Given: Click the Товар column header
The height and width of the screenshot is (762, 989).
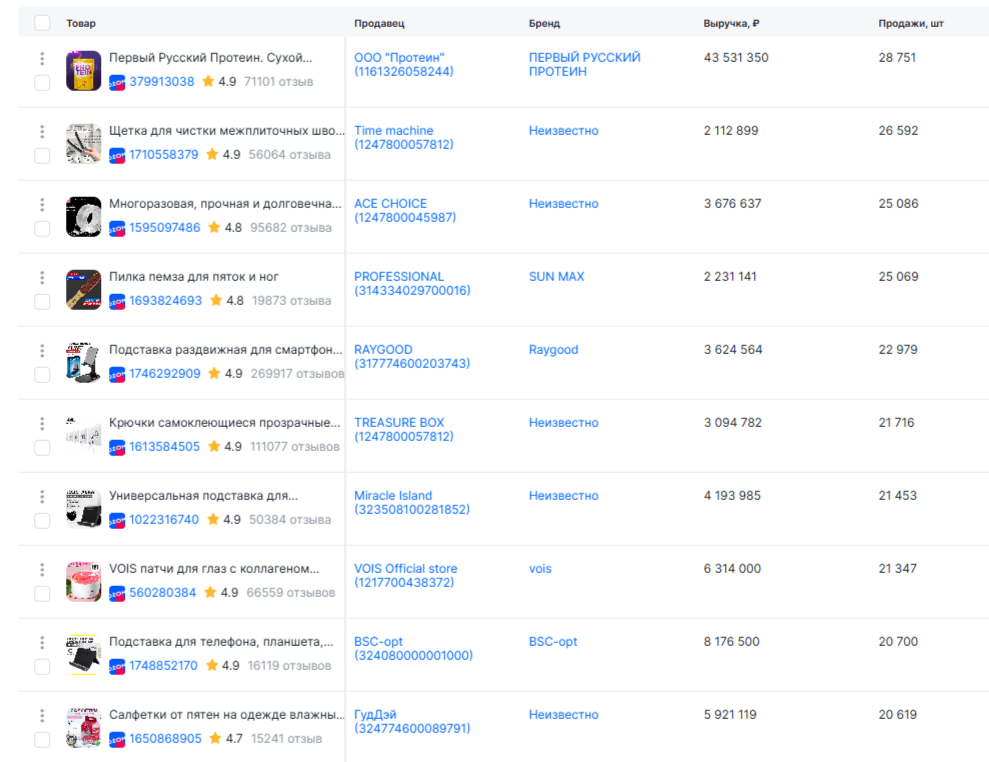Looking at the screenshot, I should 81,23.
